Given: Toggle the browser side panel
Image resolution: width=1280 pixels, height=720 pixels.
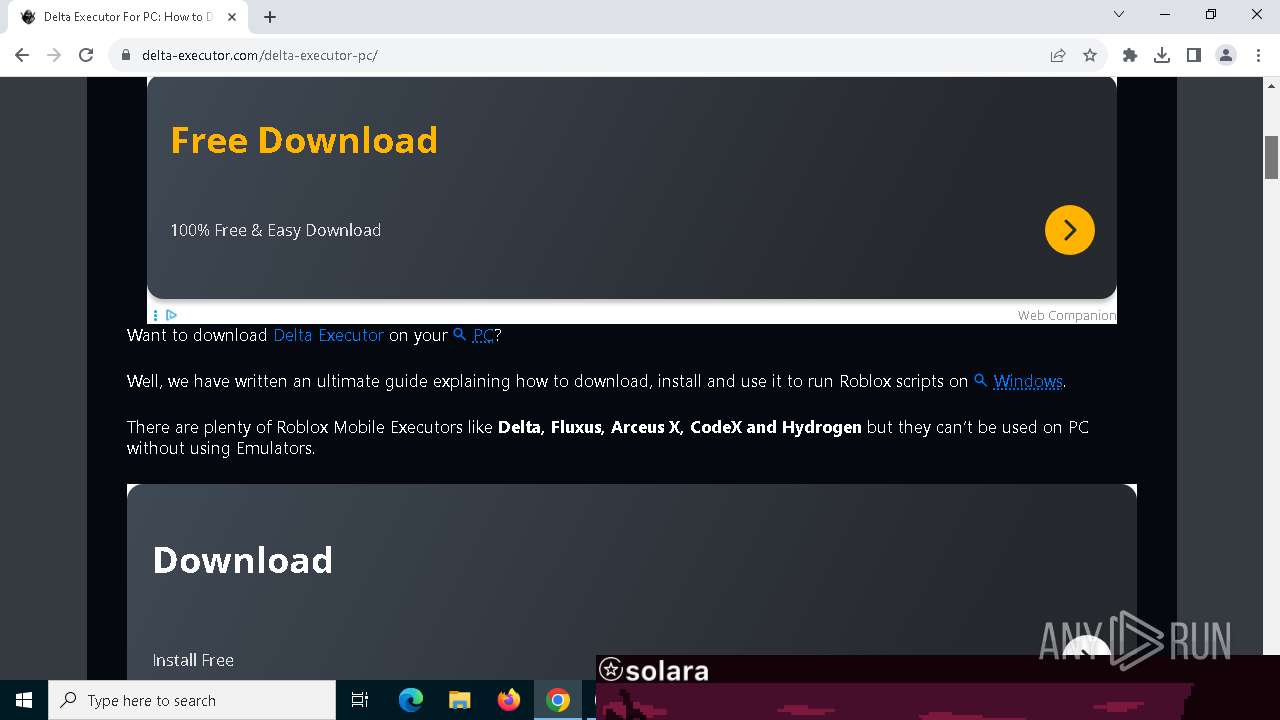Looking at the screenshot, I should (1194, 55).
